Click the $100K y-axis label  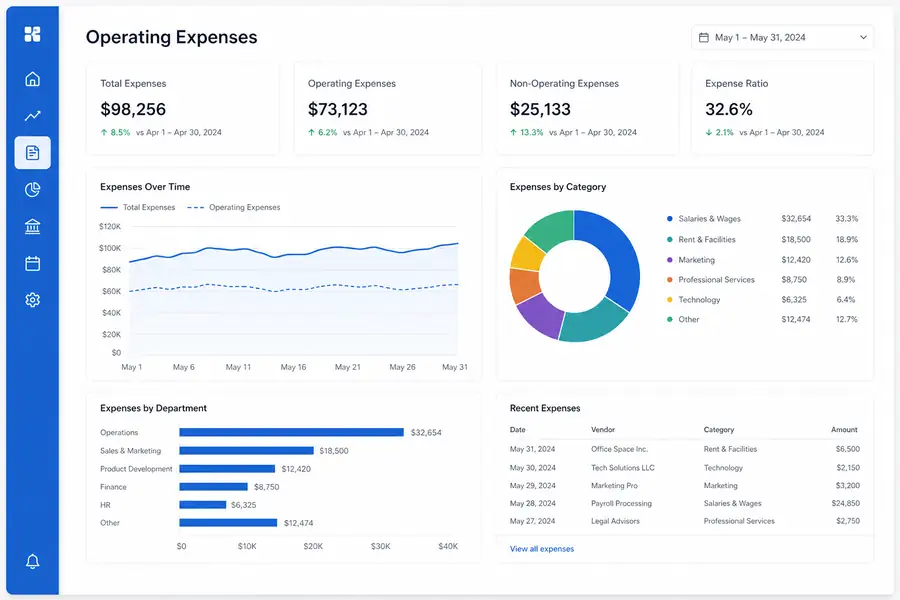tap(110, 248)
